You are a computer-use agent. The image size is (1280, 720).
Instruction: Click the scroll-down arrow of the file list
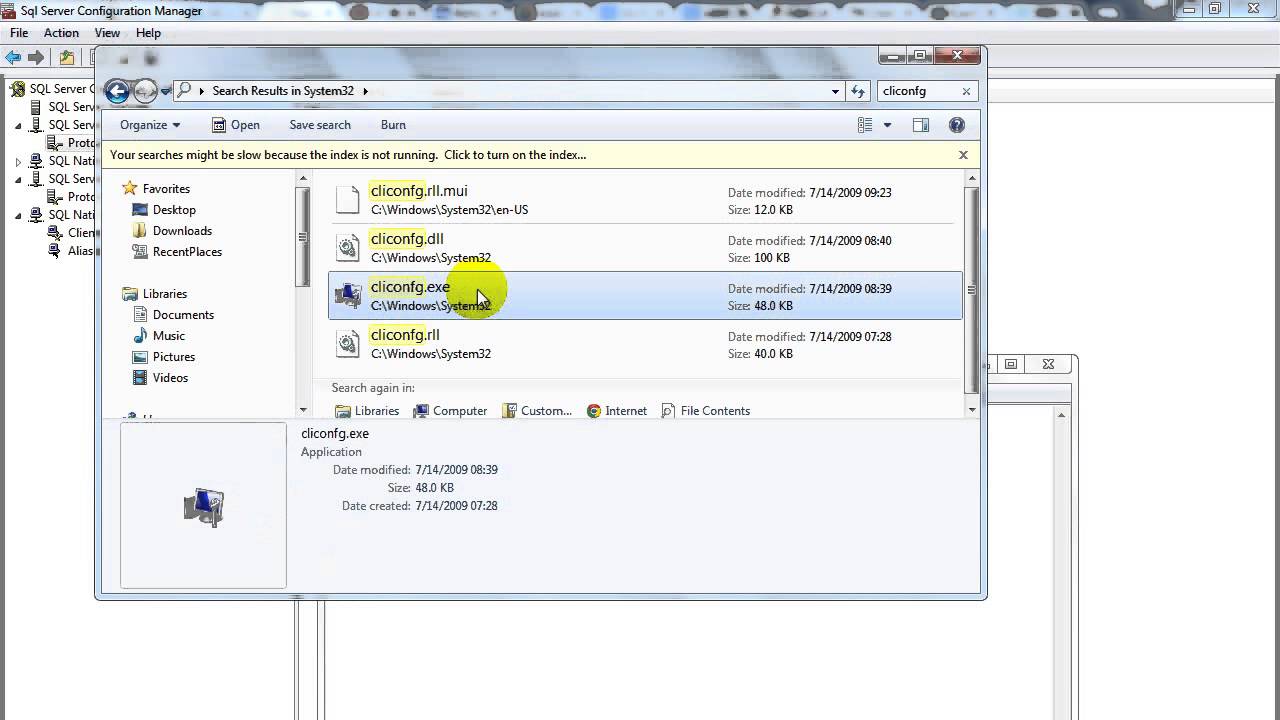(971, 410)
